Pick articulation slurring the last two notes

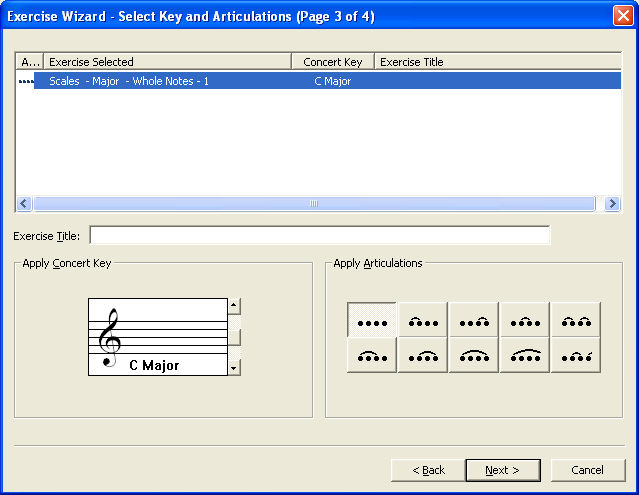[x=473, y=320]
